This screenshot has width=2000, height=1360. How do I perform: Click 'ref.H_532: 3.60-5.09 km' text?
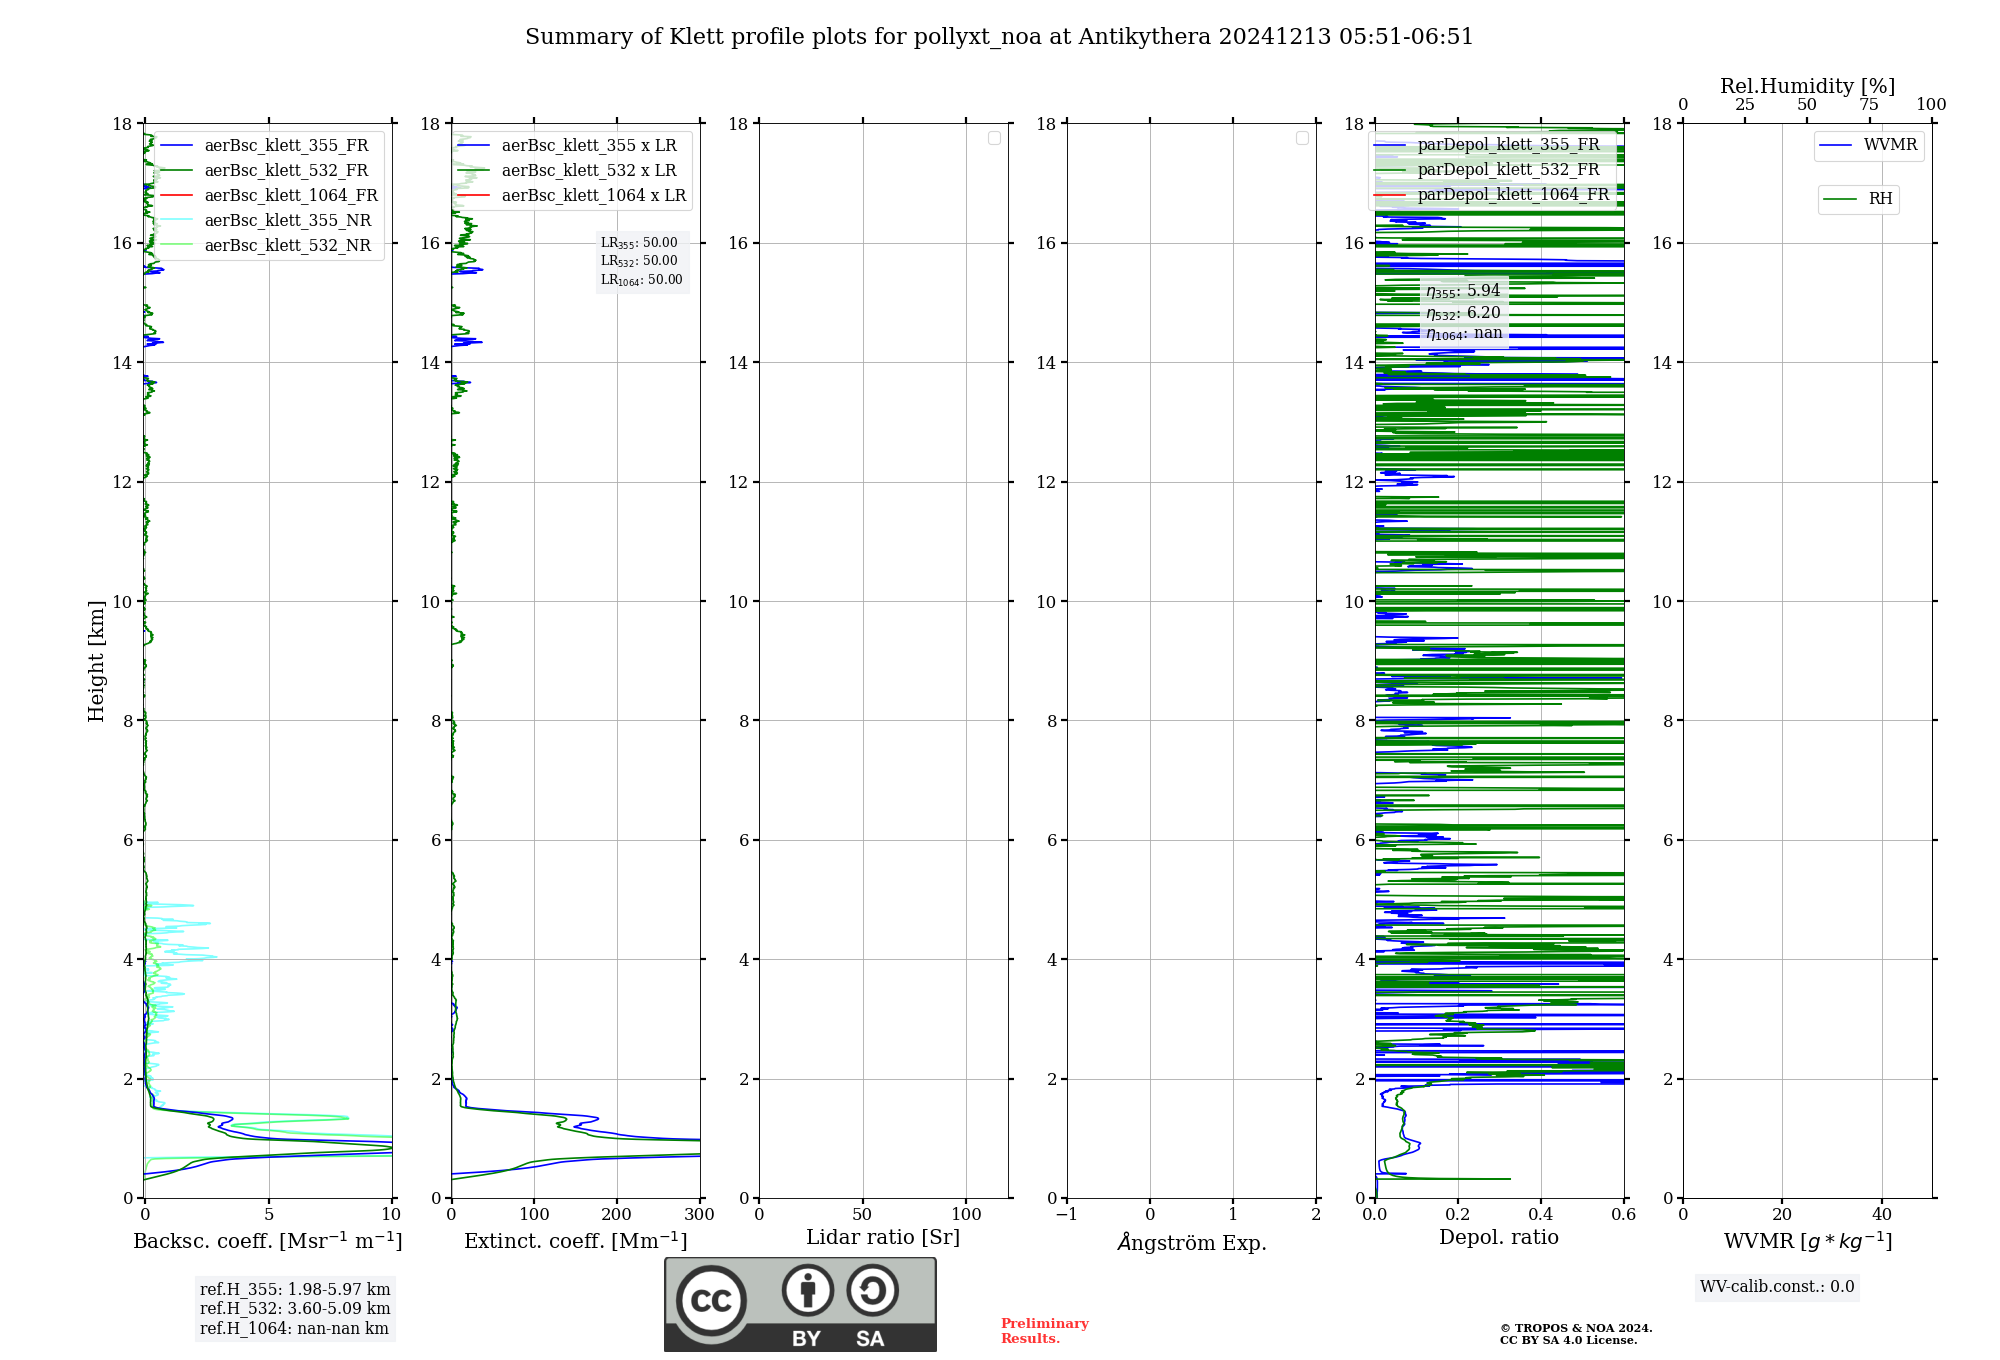pos(295,1309)
